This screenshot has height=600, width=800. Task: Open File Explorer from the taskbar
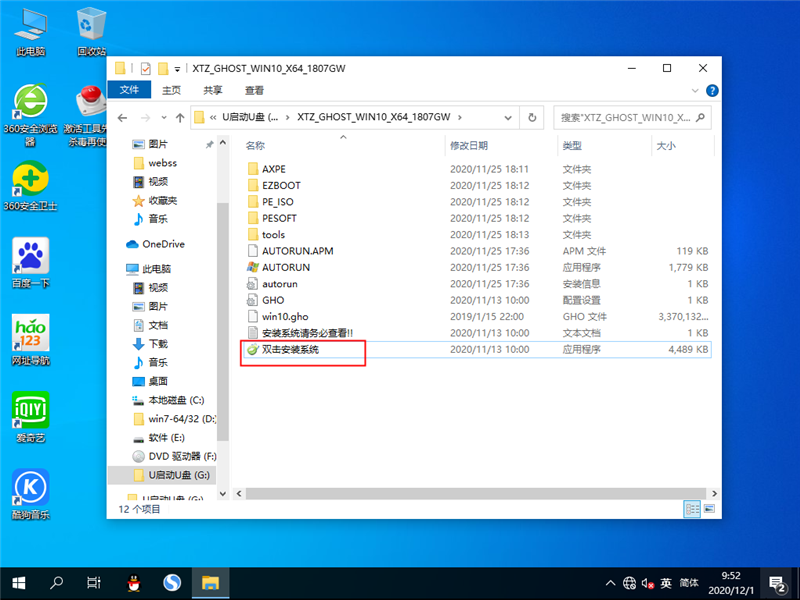[x=209, y=583]
